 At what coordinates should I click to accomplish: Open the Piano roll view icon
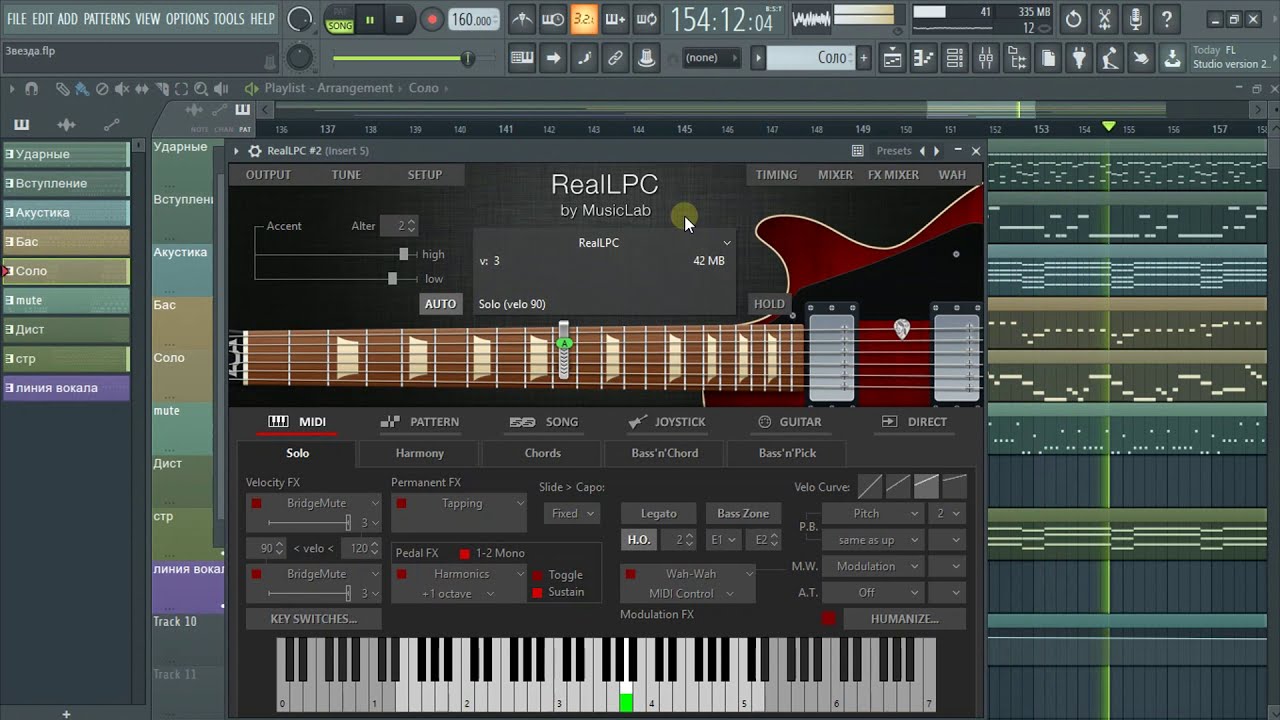click(923, 58)
